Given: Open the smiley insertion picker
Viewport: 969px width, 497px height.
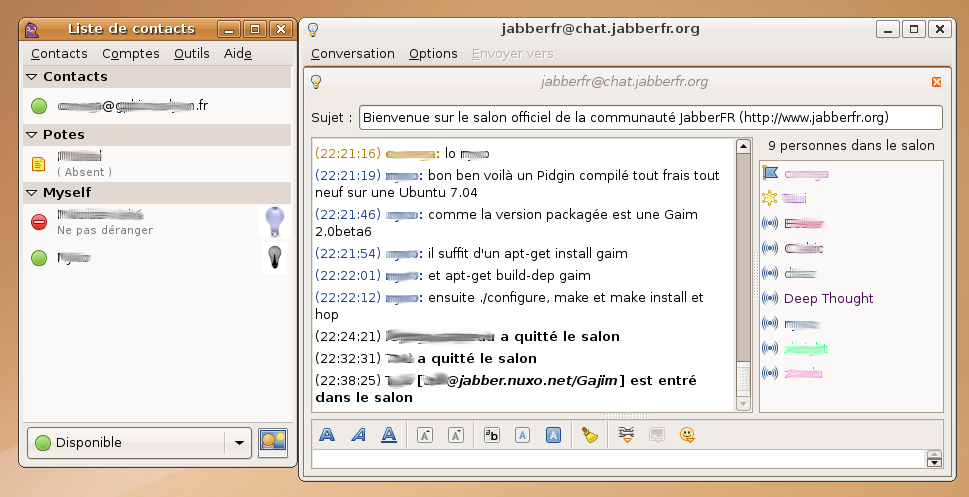Looking at the screenshot, I should pos(687,434).
